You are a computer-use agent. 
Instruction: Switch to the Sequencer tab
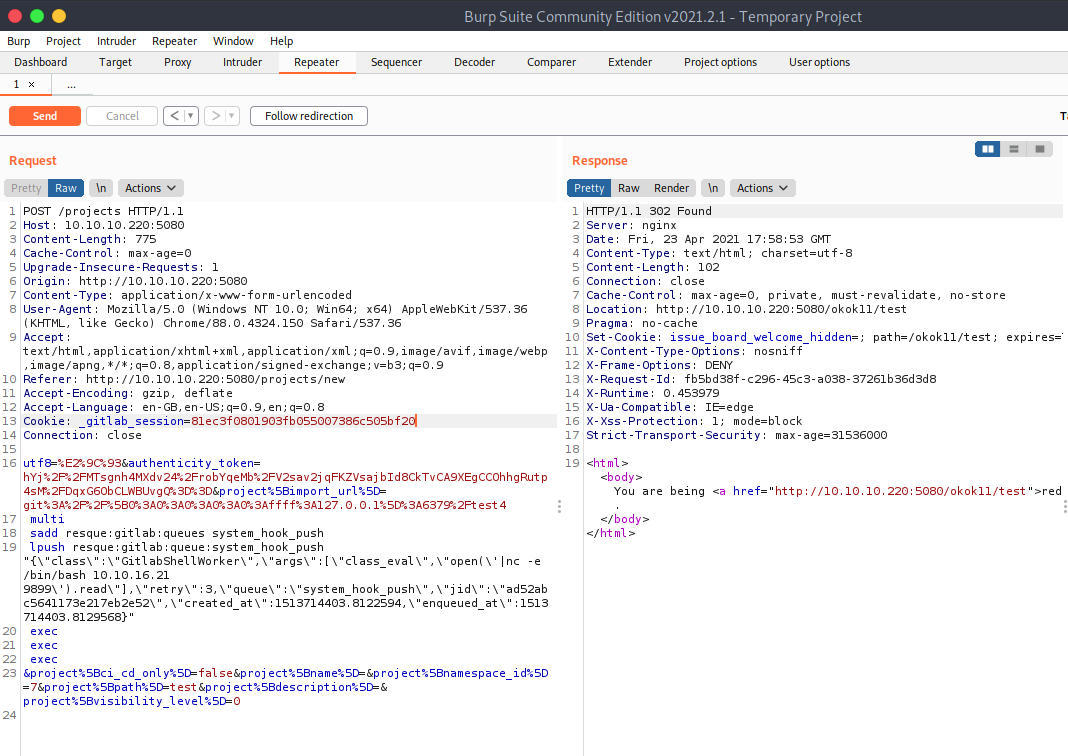pos(396,62)
